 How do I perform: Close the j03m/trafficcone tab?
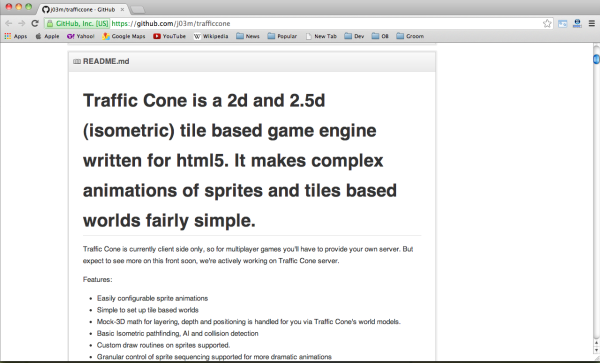(122, 10)
